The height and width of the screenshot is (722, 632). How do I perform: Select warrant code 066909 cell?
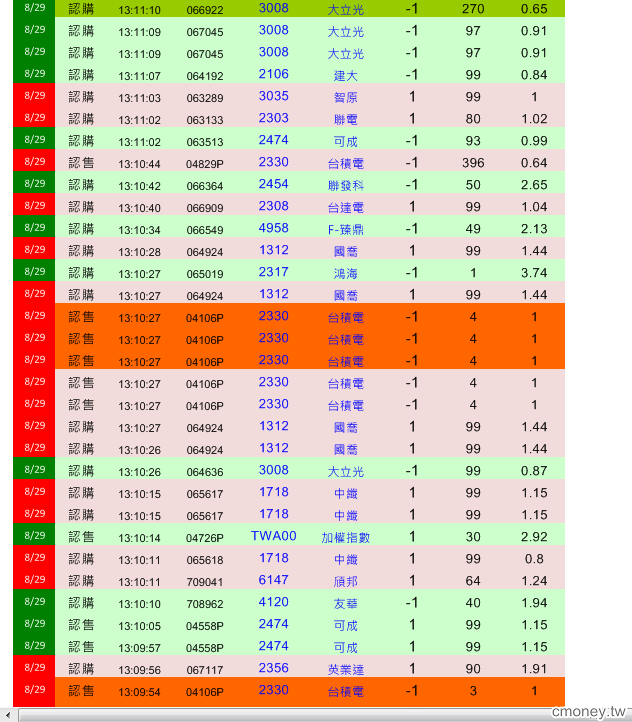click(x=205, y=208)
